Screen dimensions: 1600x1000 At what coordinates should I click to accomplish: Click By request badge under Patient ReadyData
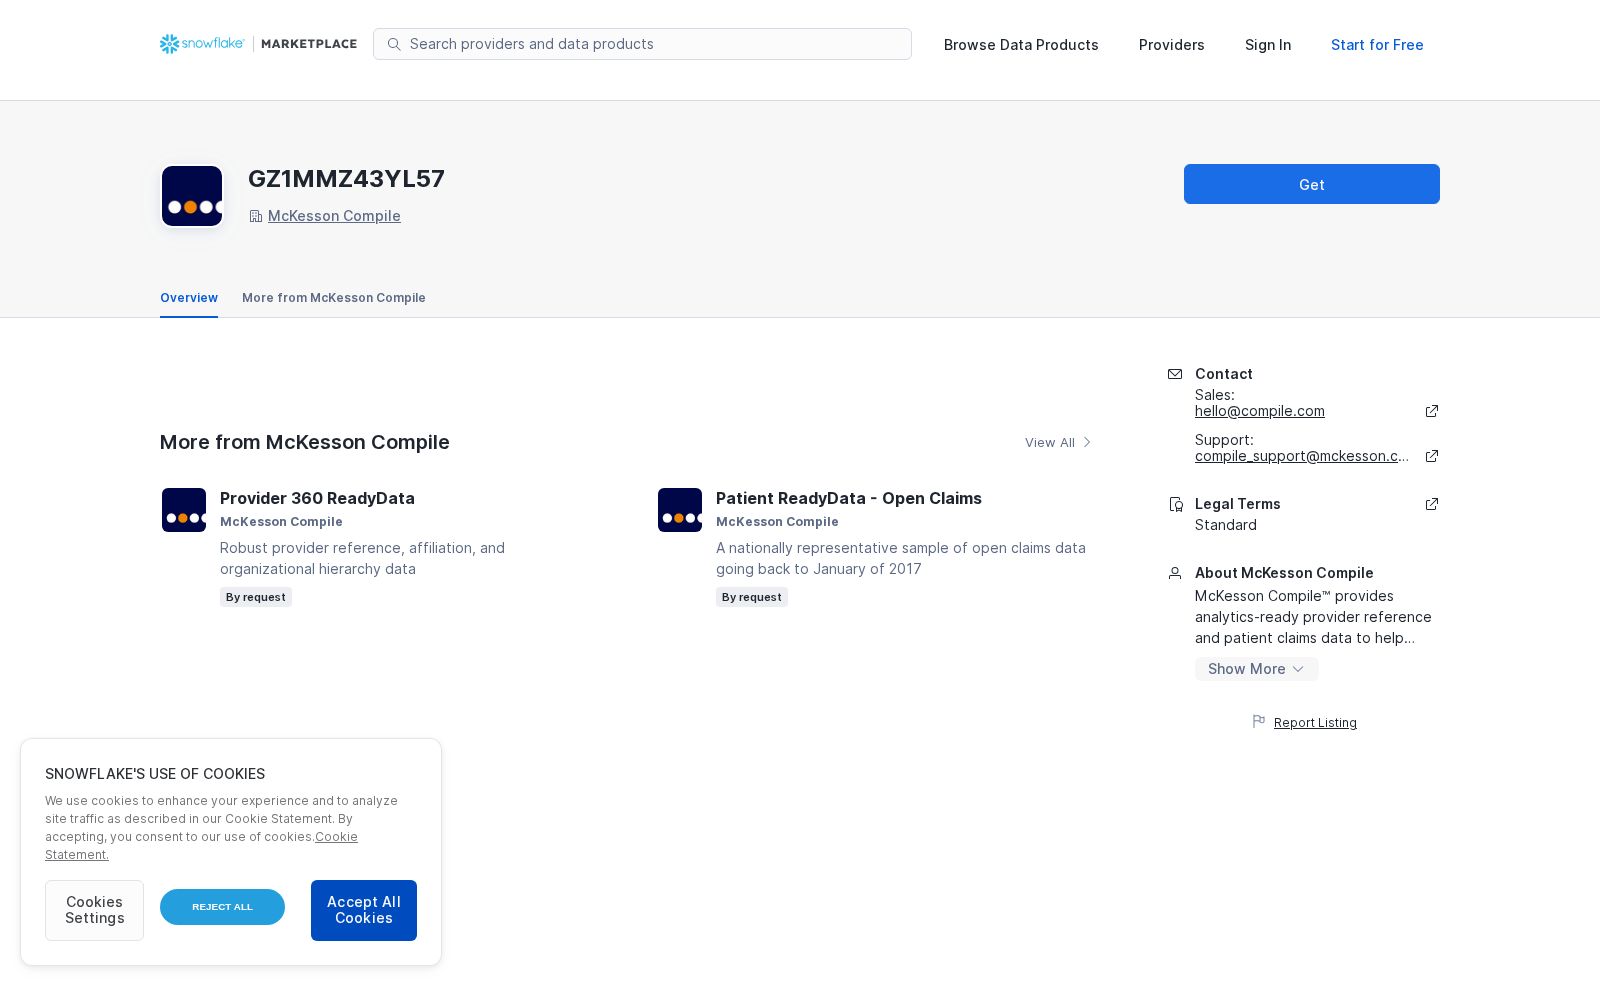click(752, 597)
